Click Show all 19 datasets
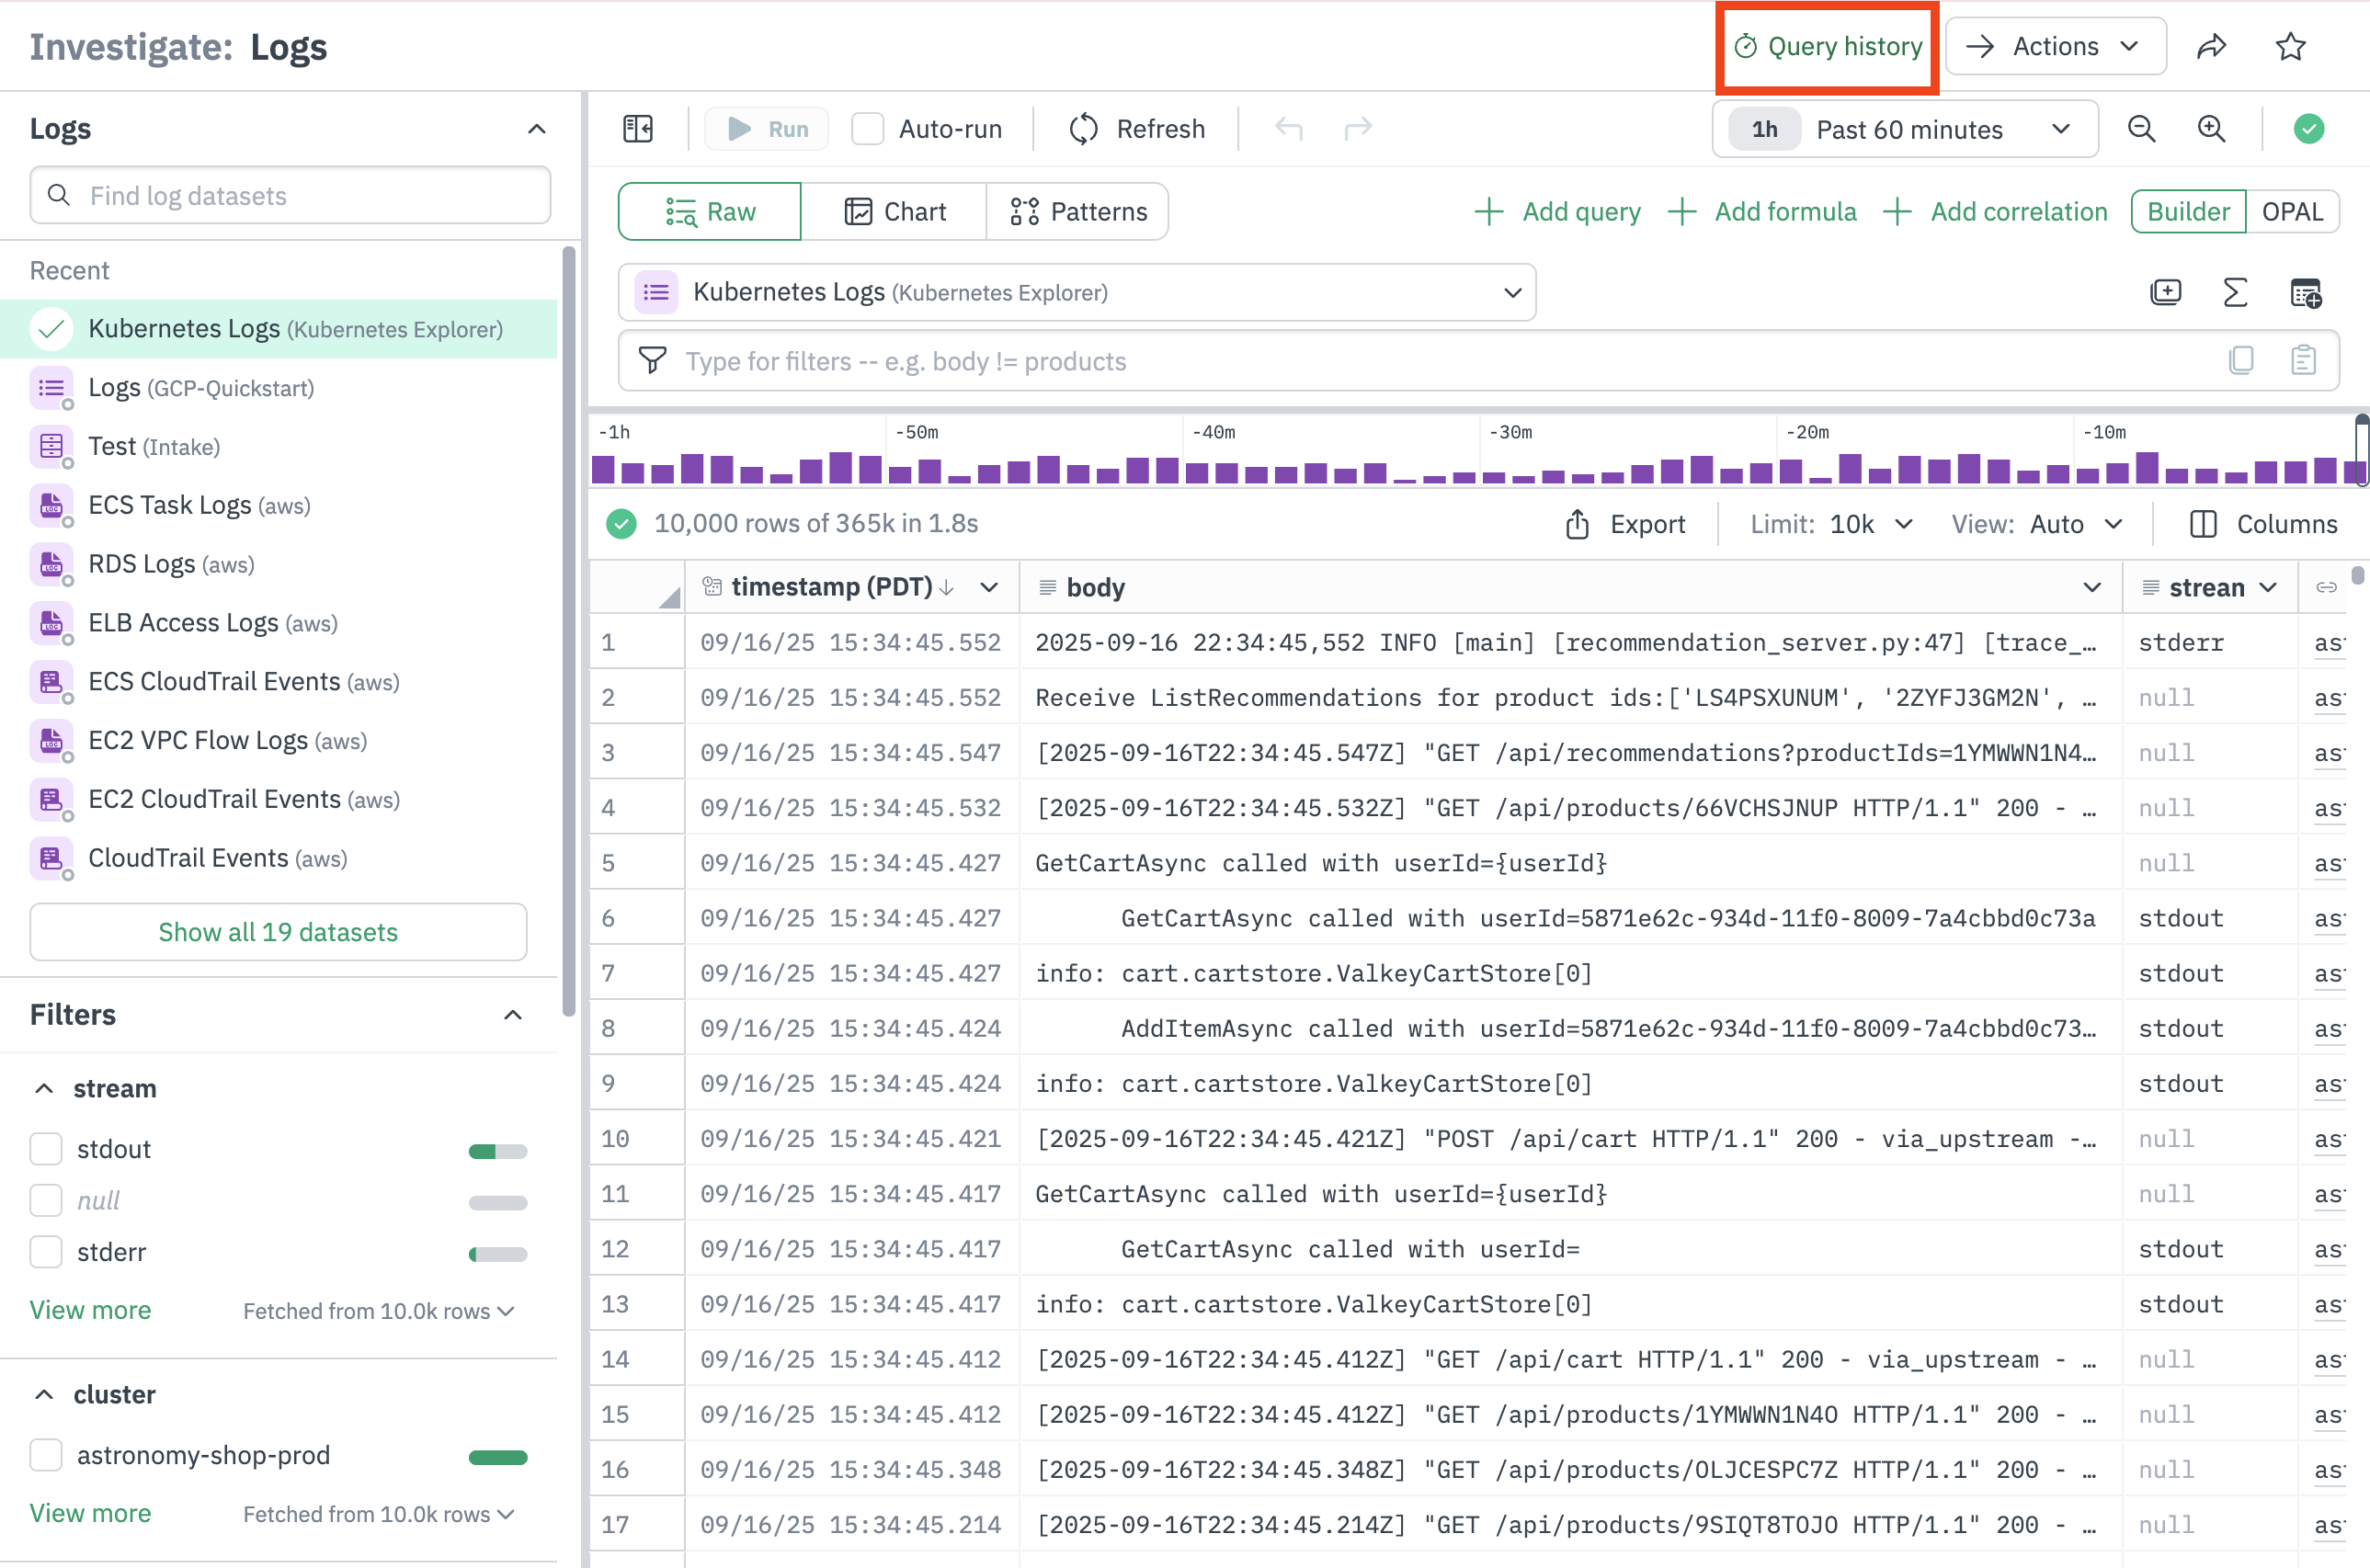The image size is (2370, 1568). pyautogui.click(x=278, y=932)
